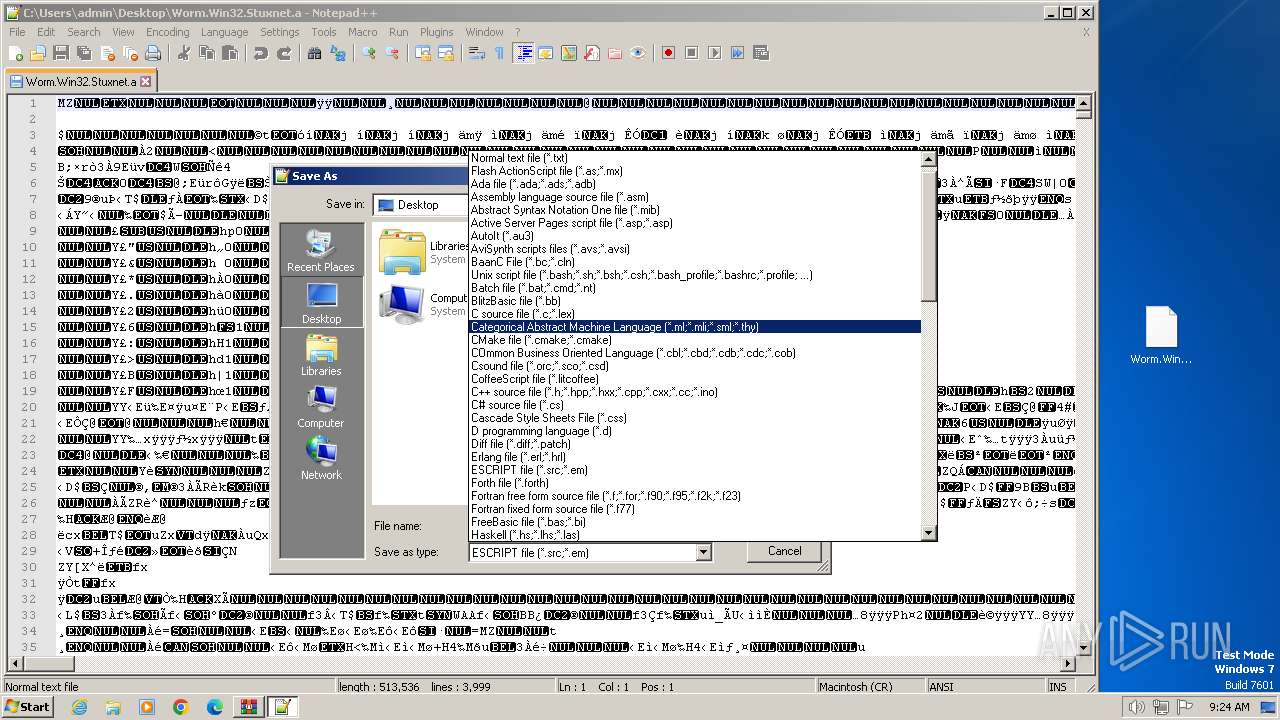1280x720 pixels.
Task: Toggle the Function List icon
Action: click(x=592, y=53)
